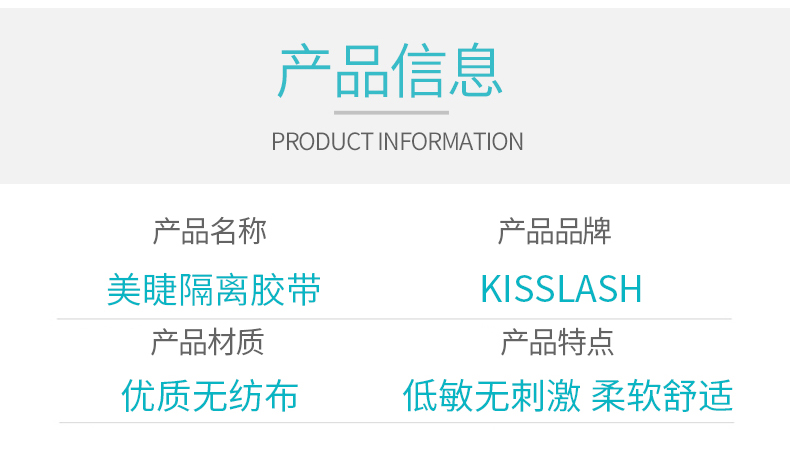
Task: Click the 低敏无刺激 feature text
Action: (492, 396)
